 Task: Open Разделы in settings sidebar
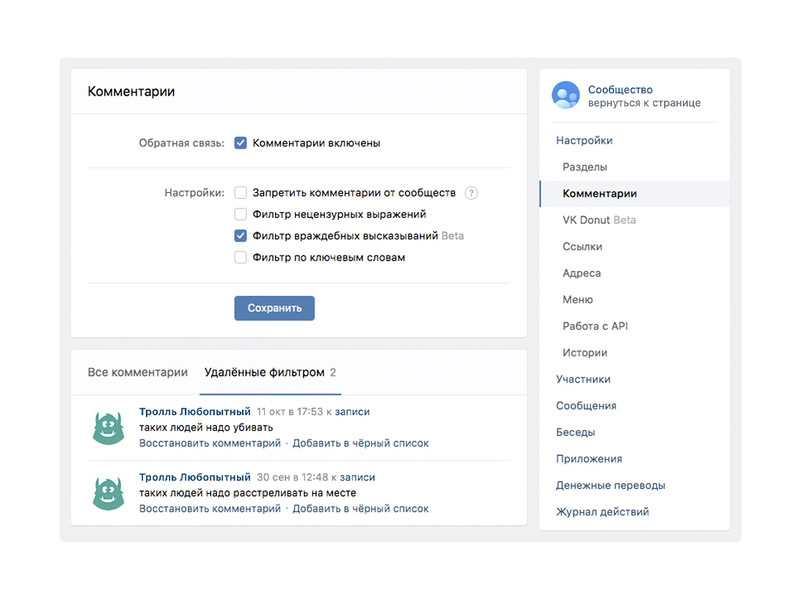(585, 167)
